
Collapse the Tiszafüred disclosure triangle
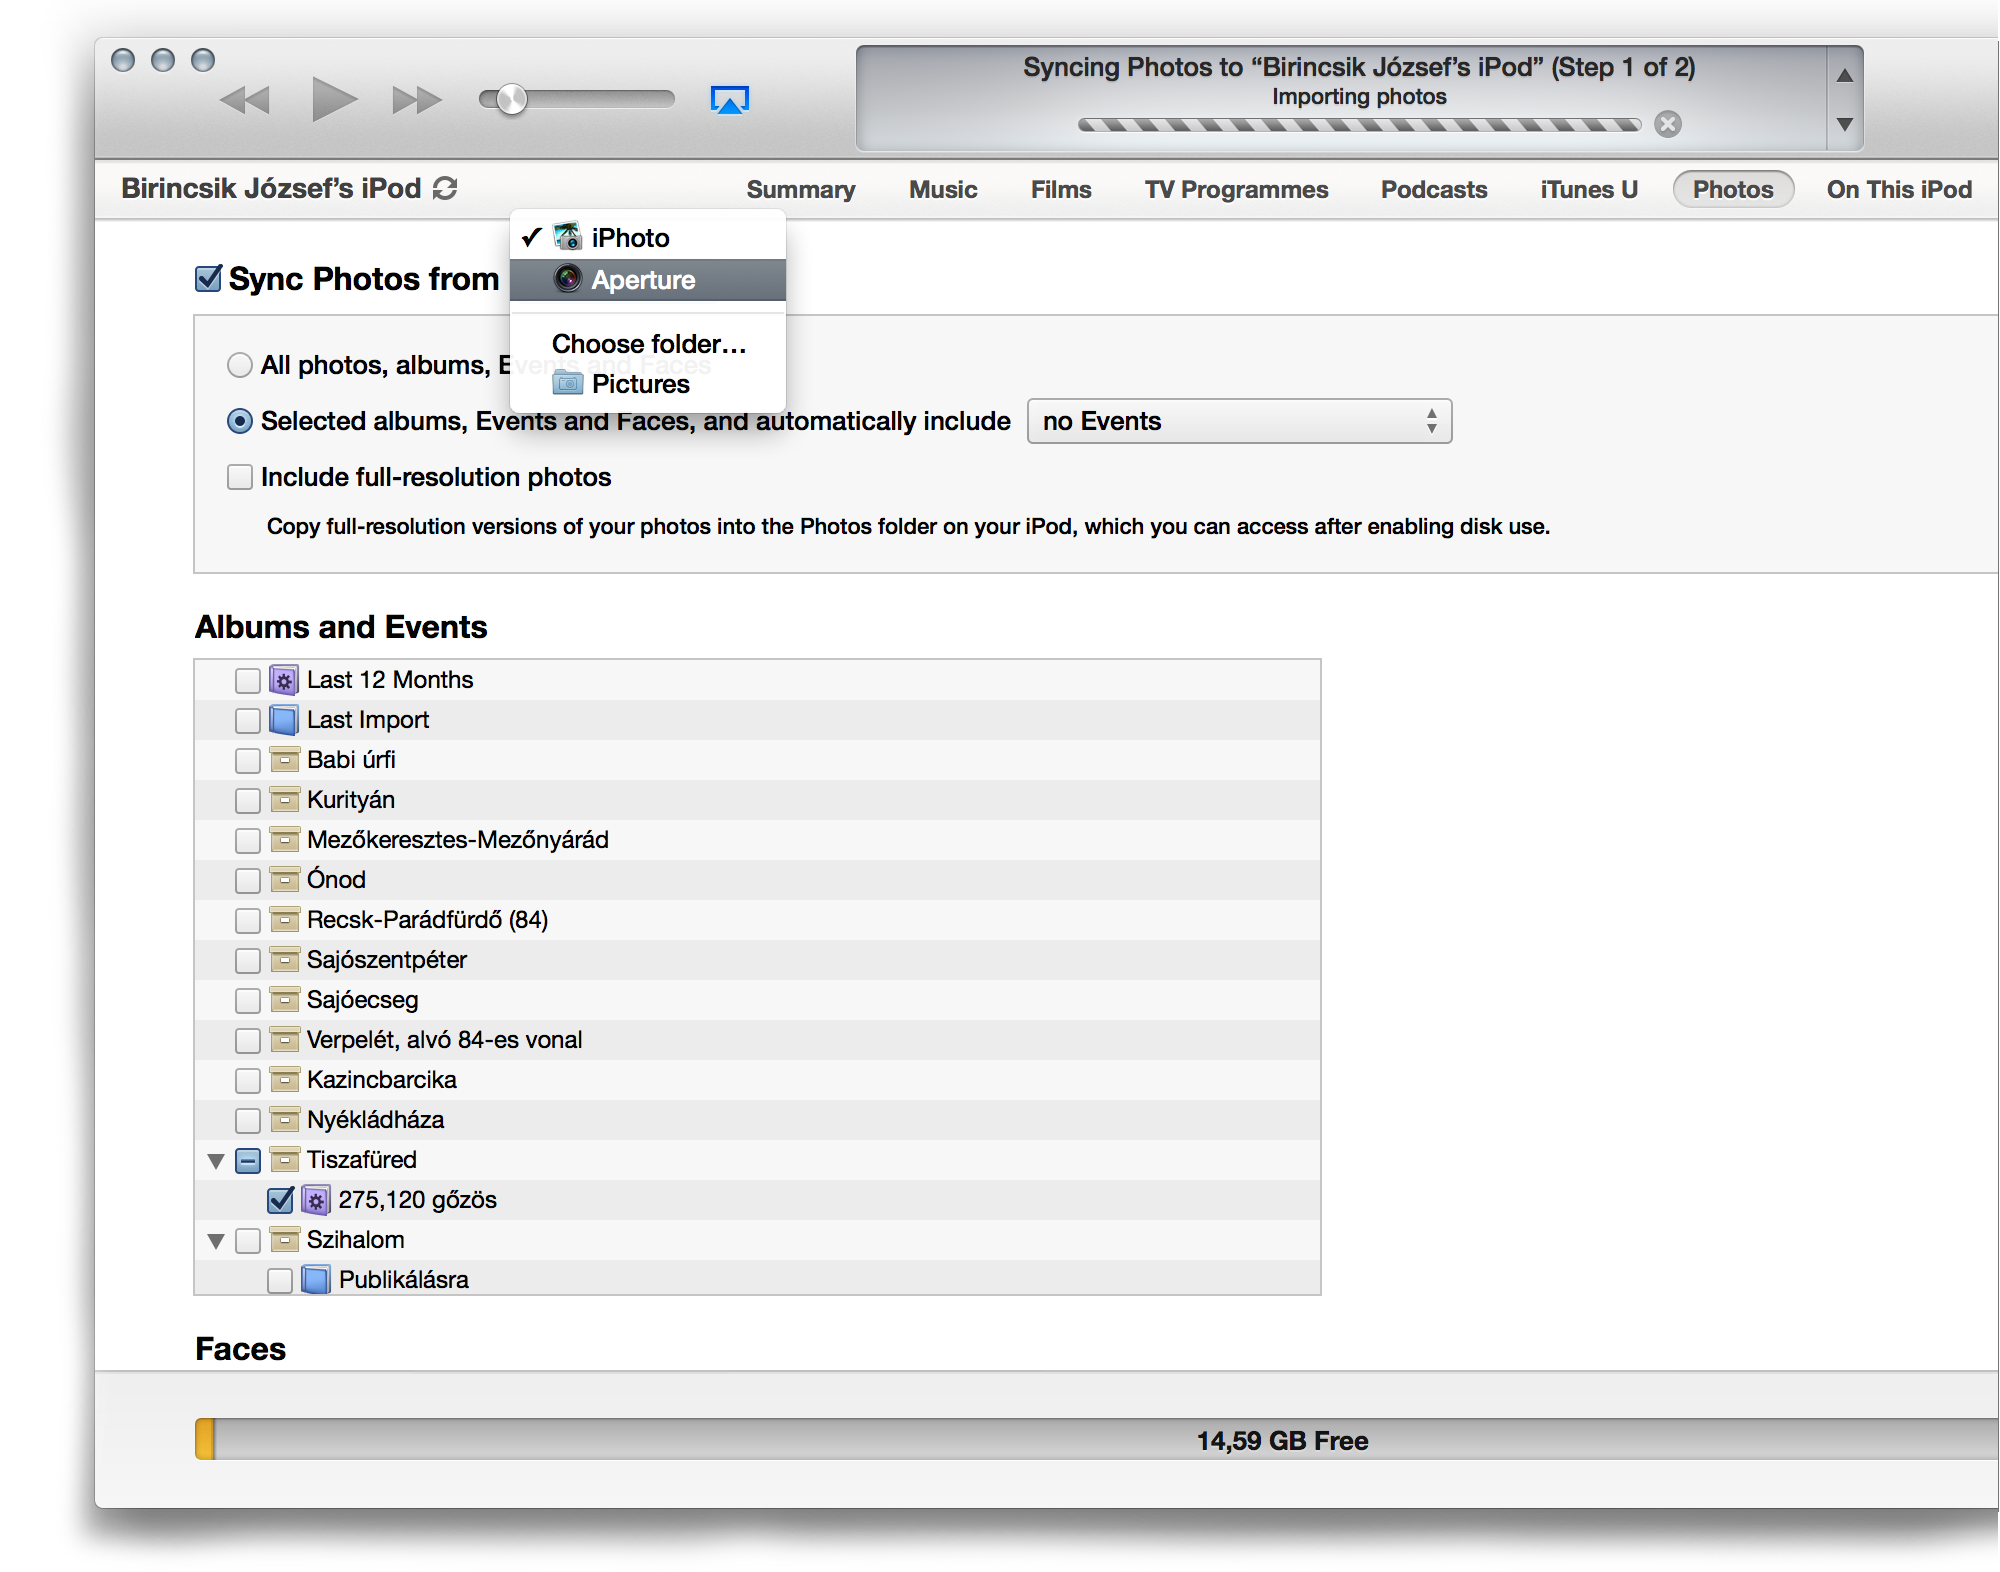(x=215, y=1161)
